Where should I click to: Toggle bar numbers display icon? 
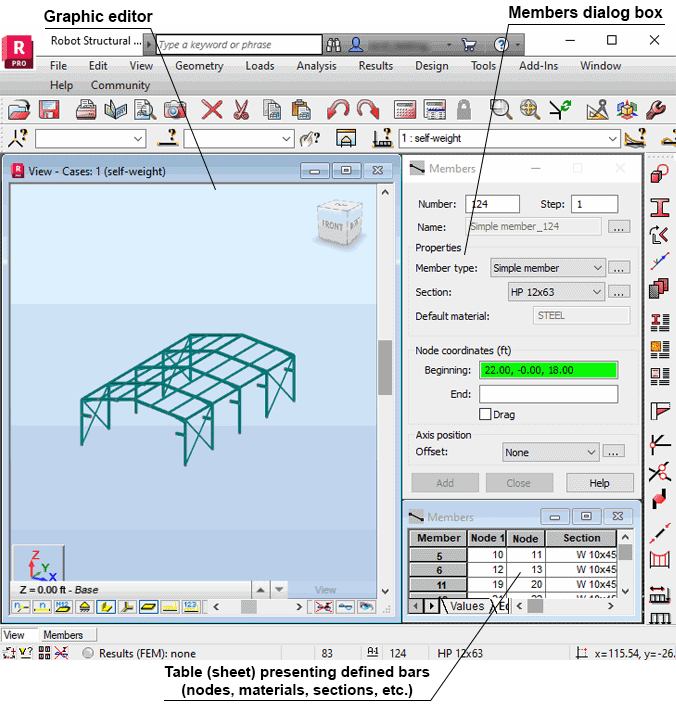pos(42,607)
